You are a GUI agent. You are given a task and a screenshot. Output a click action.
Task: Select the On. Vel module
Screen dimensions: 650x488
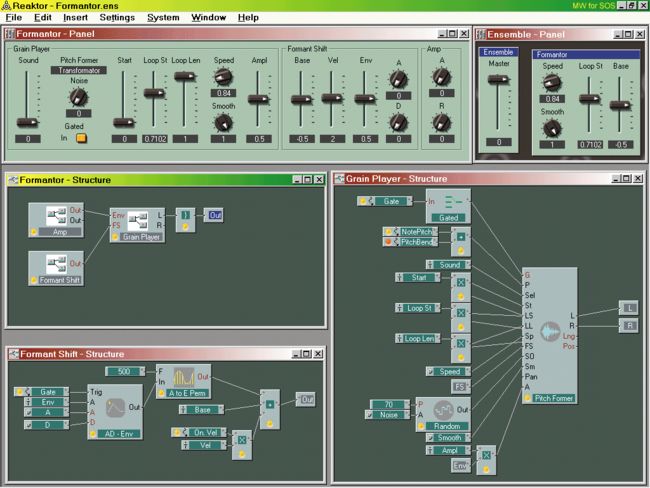(x=199, y=432)
